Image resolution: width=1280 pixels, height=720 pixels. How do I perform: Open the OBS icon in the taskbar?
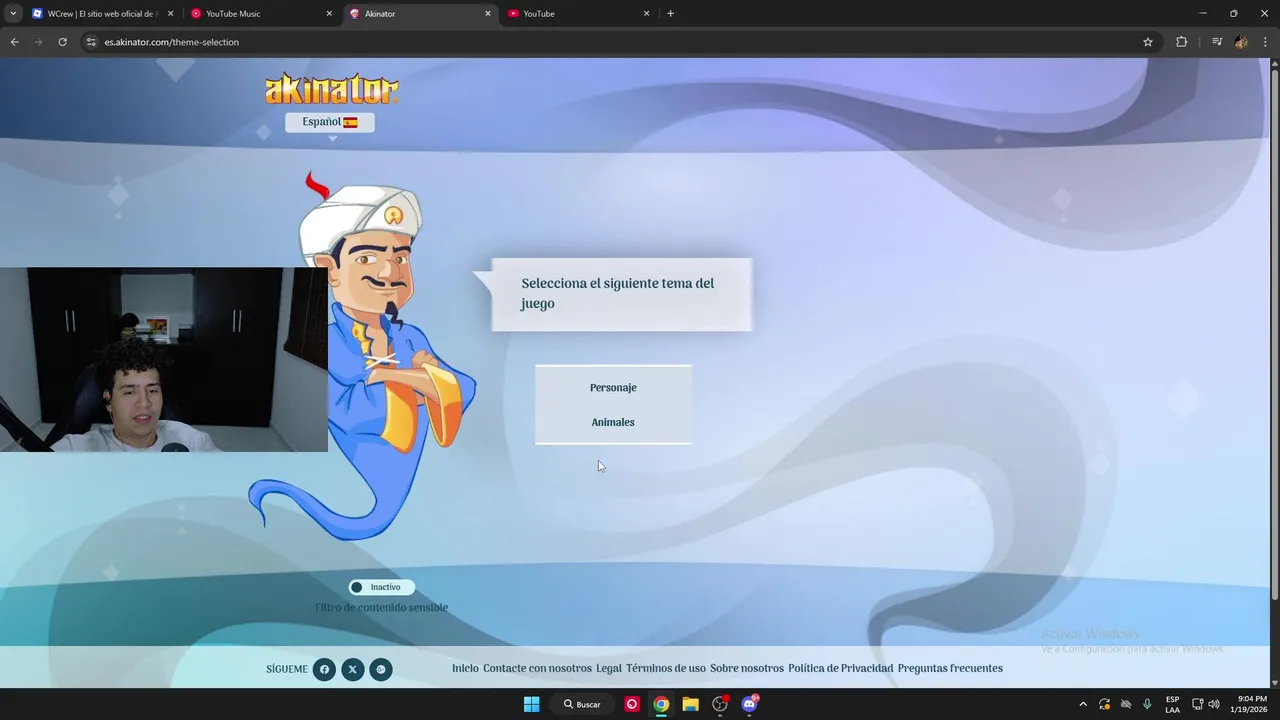tap(720, 704)
